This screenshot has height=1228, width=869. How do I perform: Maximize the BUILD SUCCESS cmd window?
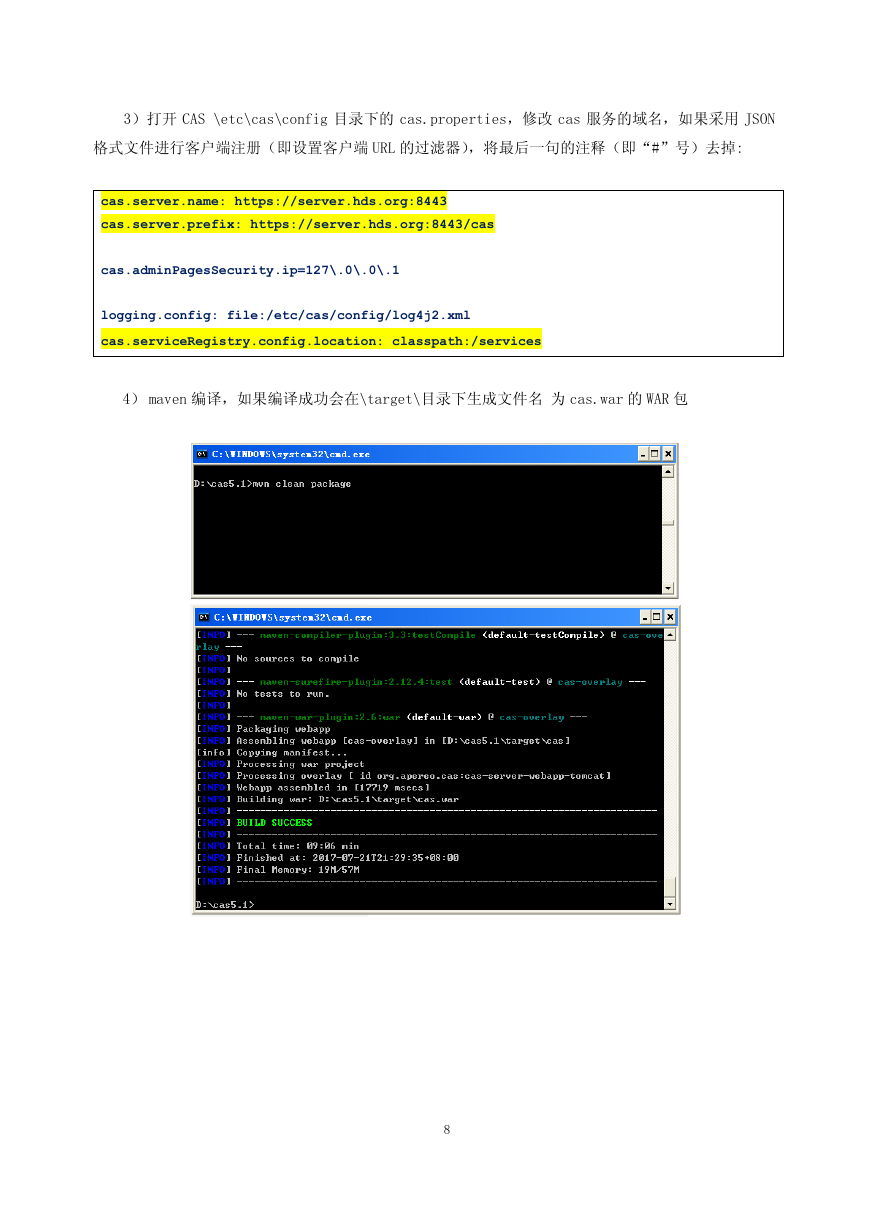pos(657,617)
